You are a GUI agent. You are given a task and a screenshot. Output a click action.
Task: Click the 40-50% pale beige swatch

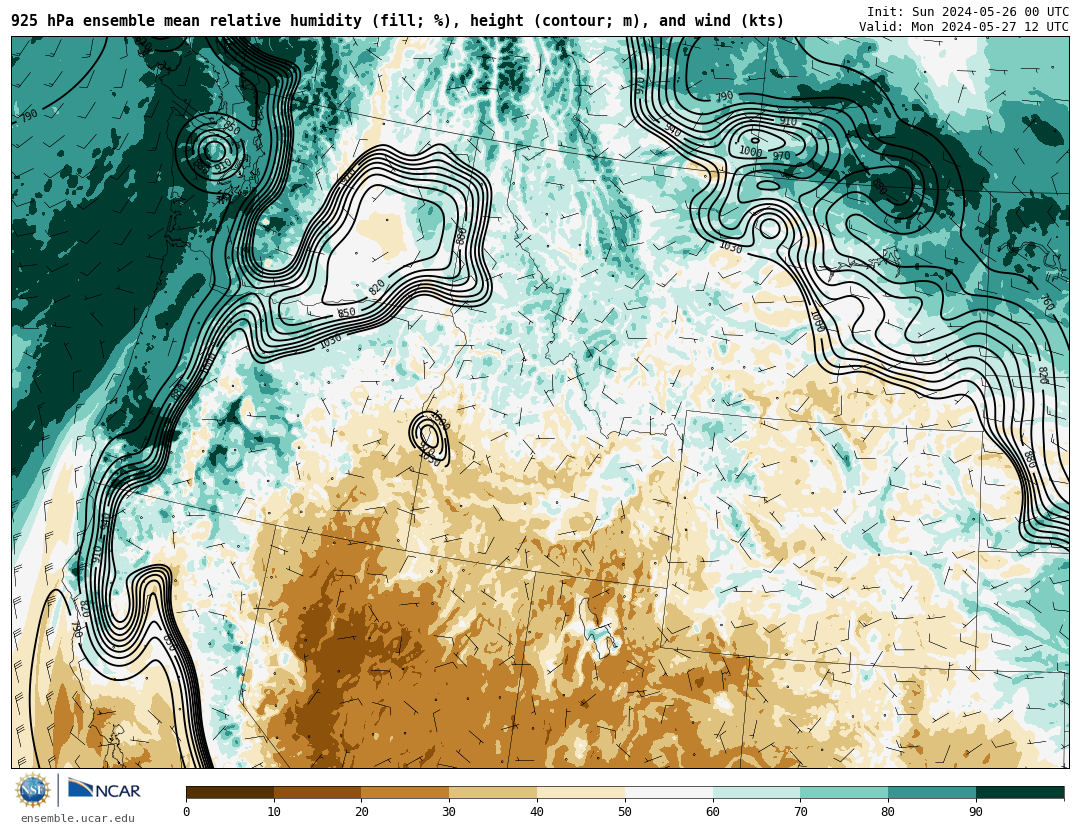point(581,793)
